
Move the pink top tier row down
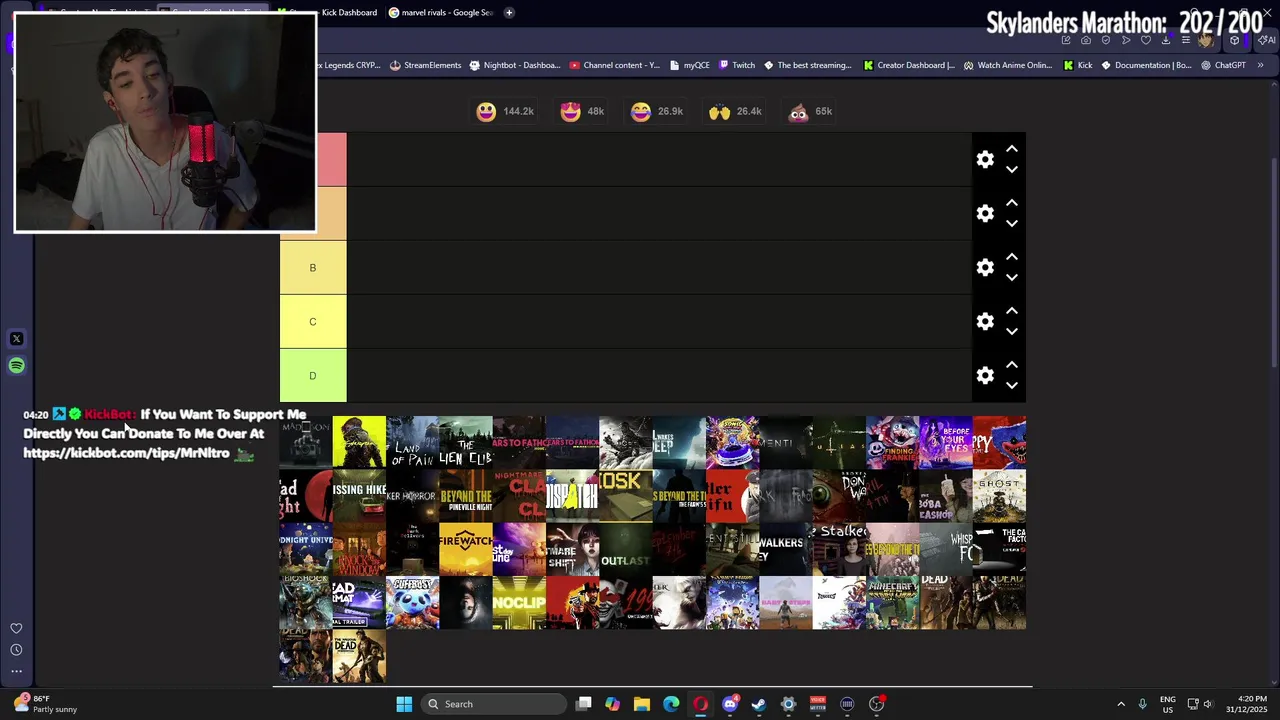[1012, 170]
